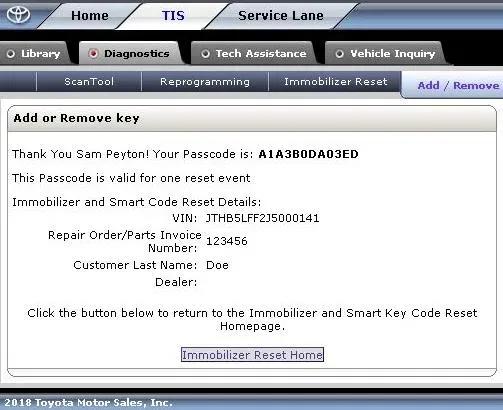The image size is (503, 410).
Task: Open Tech Assistance section
Action: coord(261,53)
